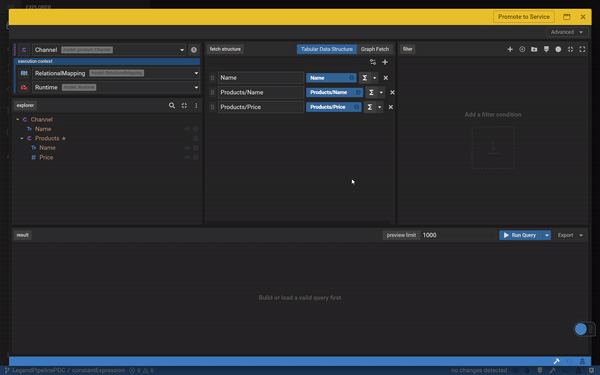Open the Run Query options arrow
Viewport: 600px width, 375px height.
(547, 235)
